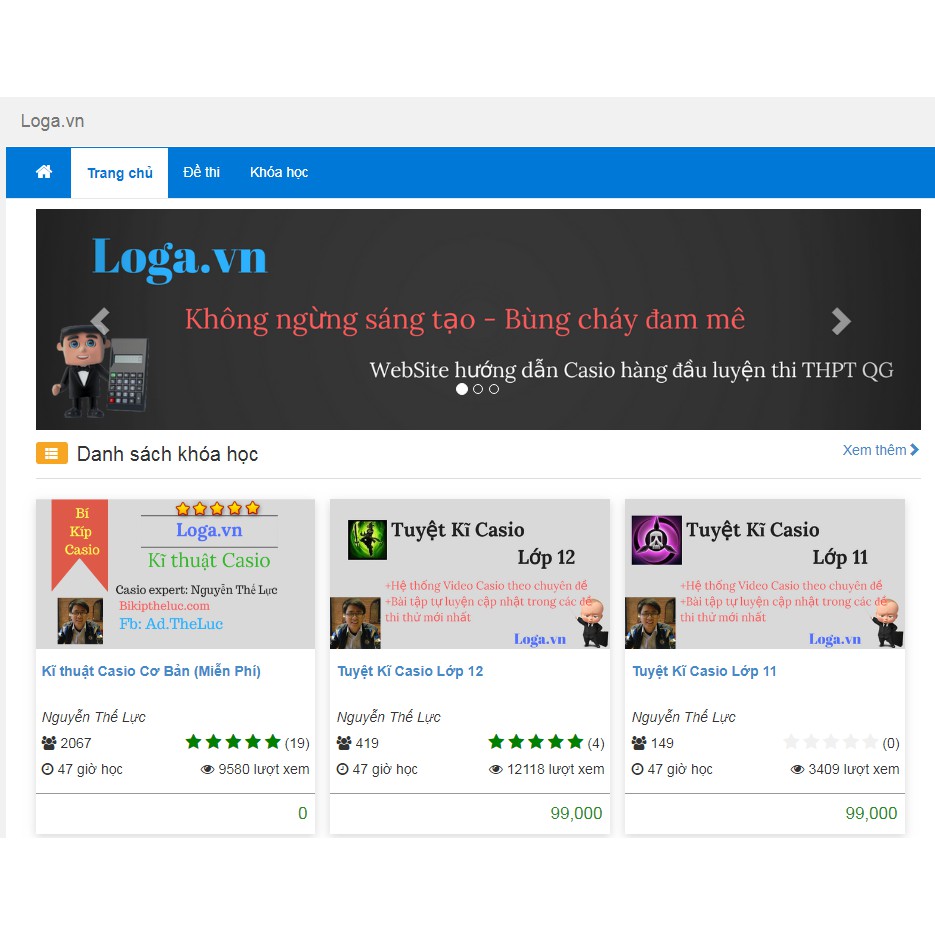Open the Tuyệt Kĩ Casio Lớp 11 title link

705,671
